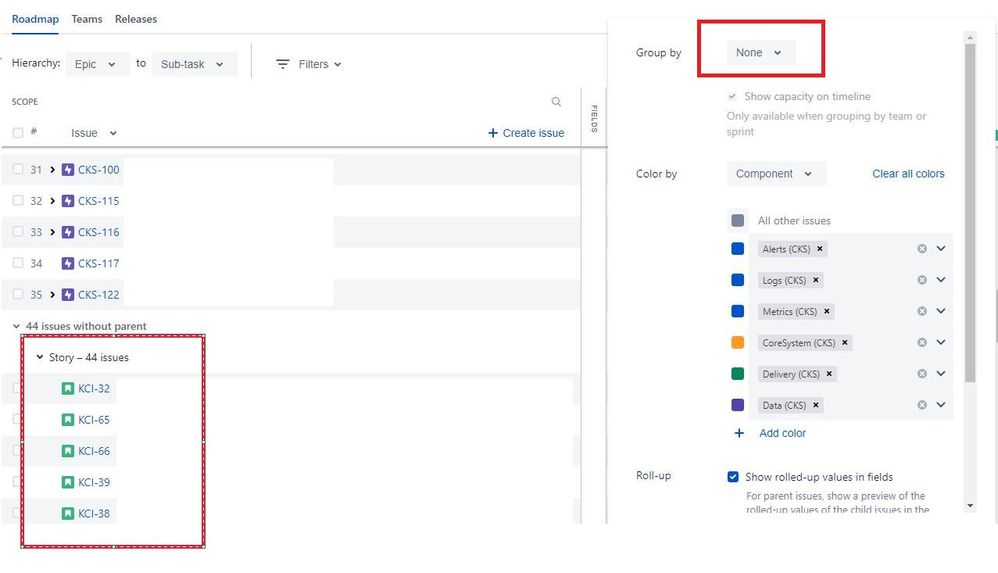
Task: Check the box for row 32
Action: [x=18, y=201]
